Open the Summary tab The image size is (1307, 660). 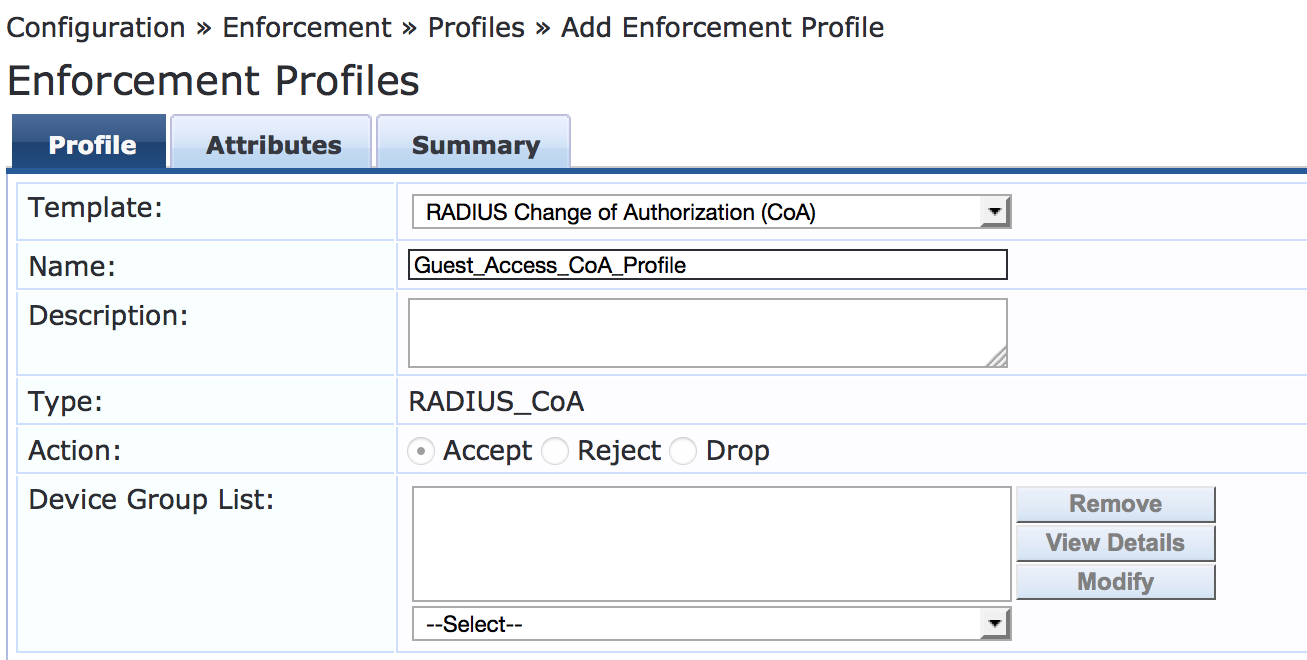point(475,145)
